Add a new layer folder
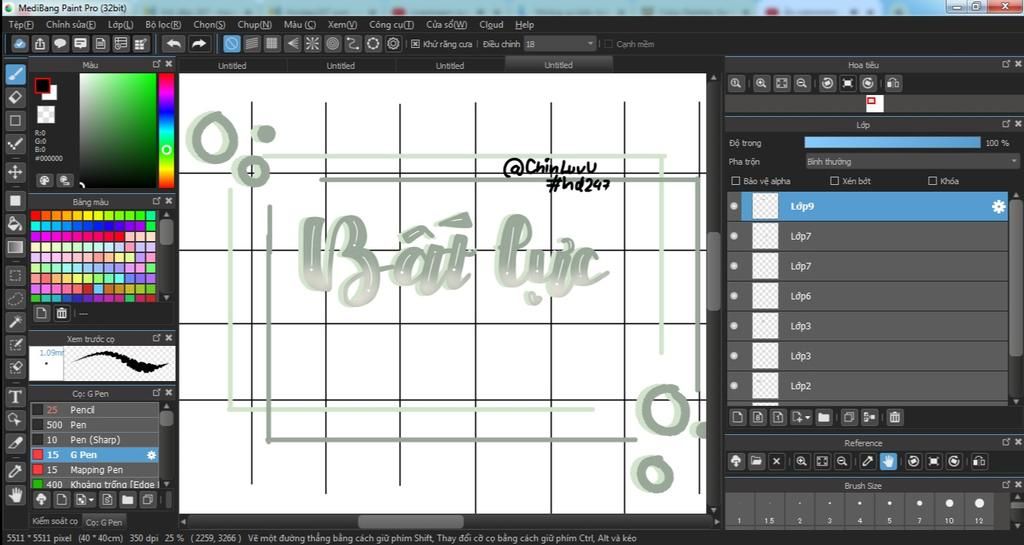 point(824,417)
